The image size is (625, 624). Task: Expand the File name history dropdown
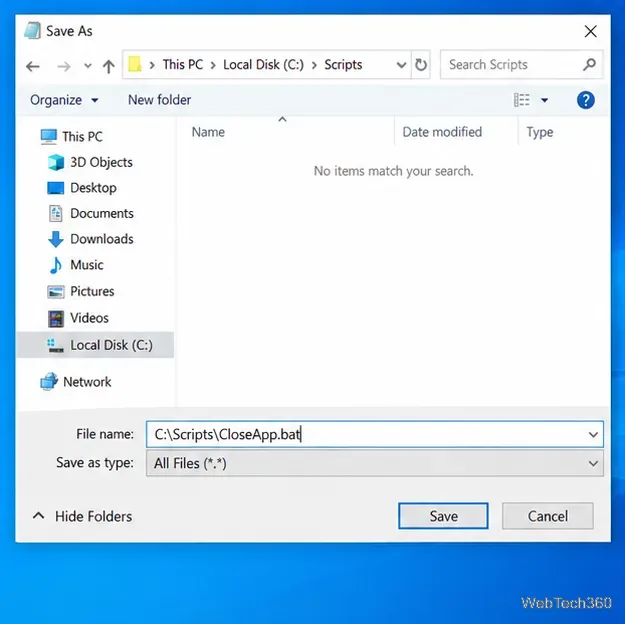click(593, 434)
